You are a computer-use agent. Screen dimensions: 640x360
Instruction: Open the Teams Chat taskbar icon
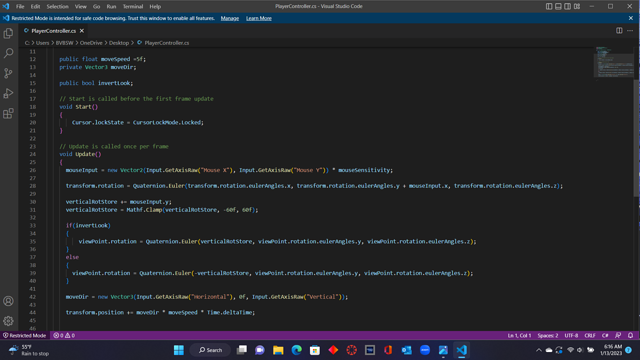tap(260, 350)
